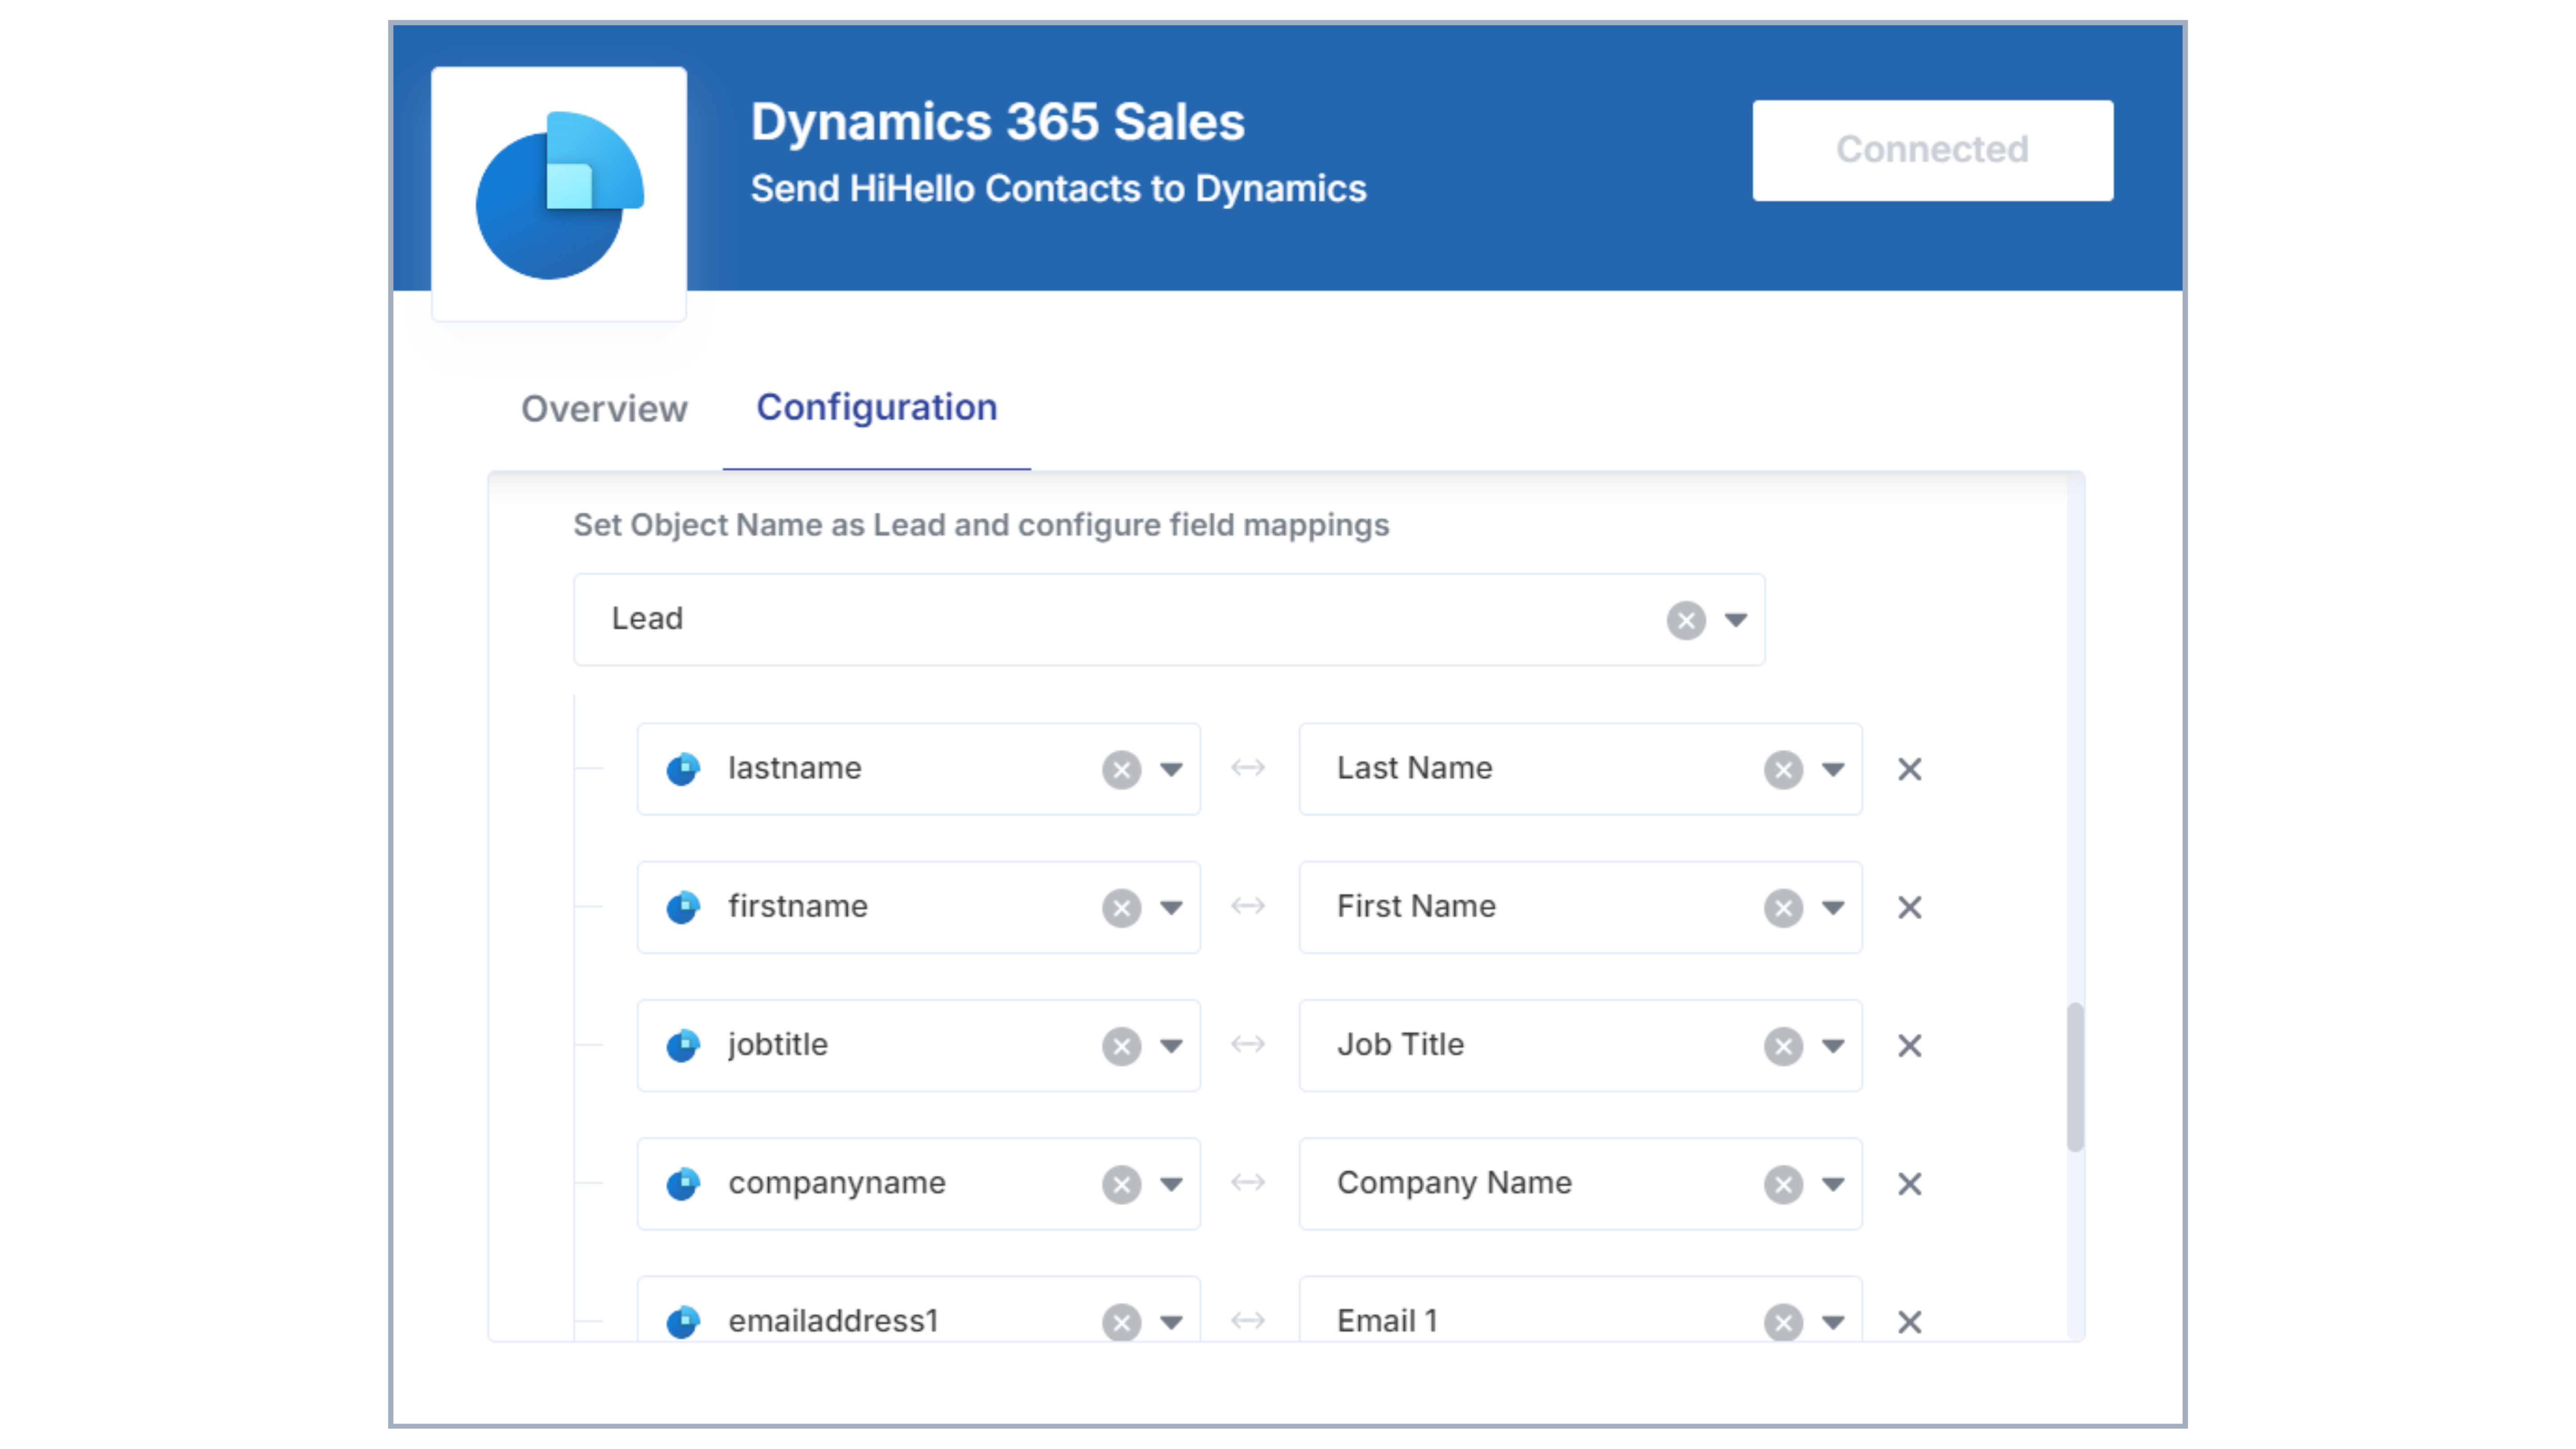Clear the First Name selection
Viewport: 2576px width, 1449px height.
[x=1782, y=908]
